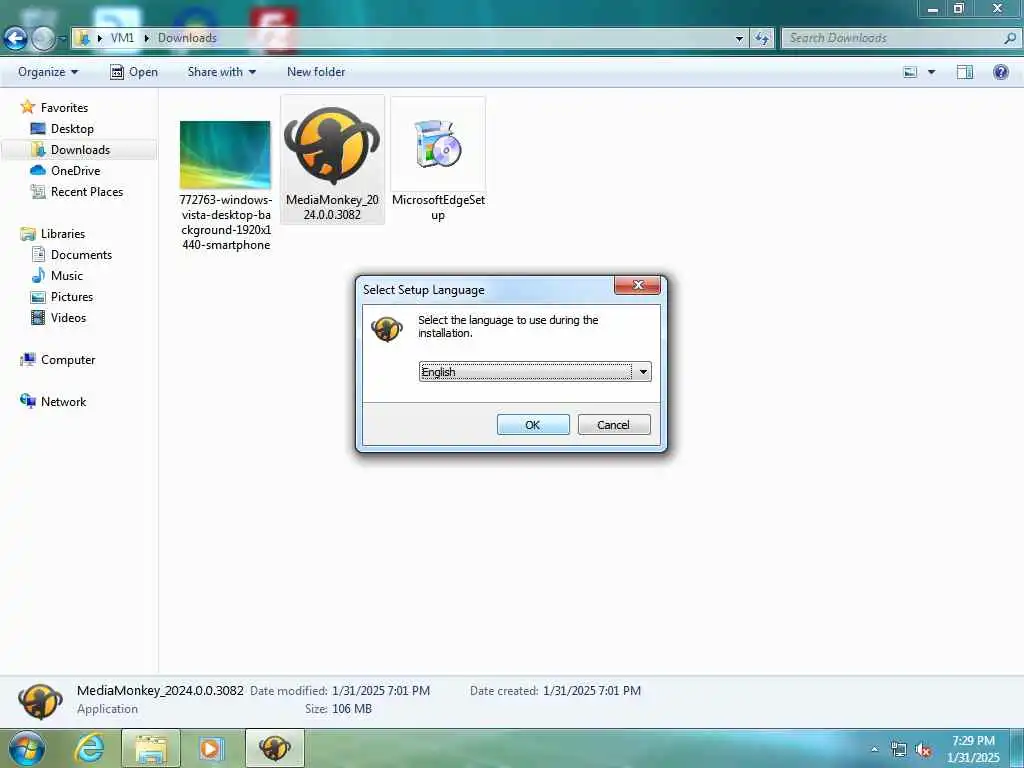Click the Forward navigation arrow
This screenshot has width=1024, height=768.
43,39
